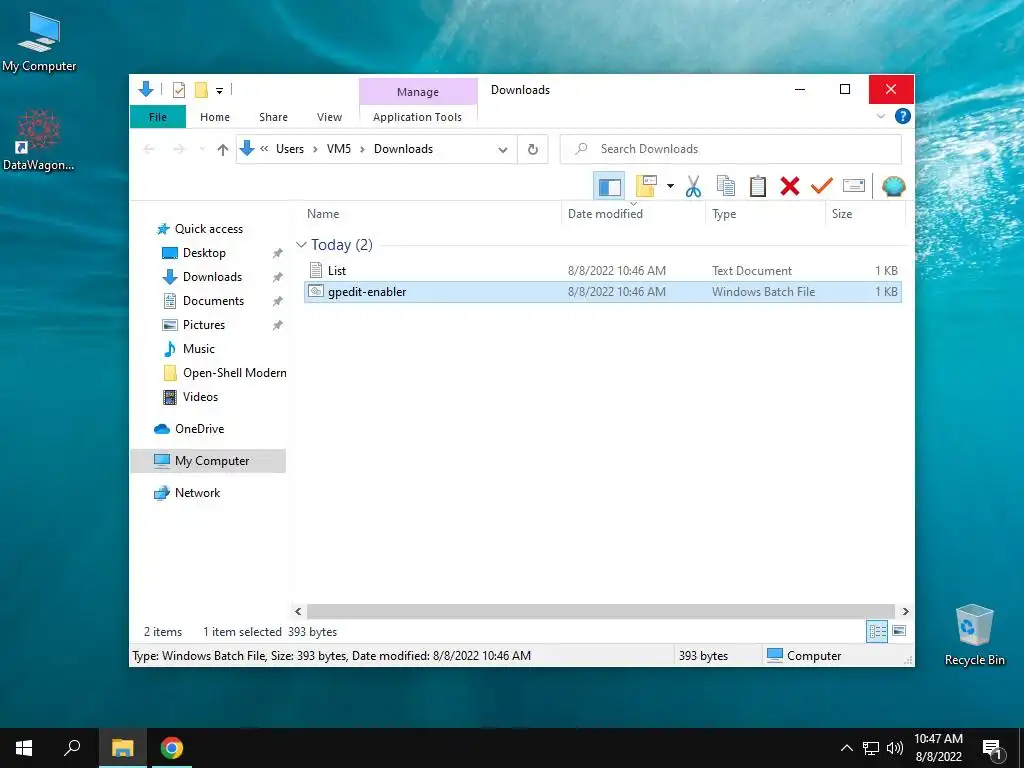Click the folder options toolbar icon
Screen dimensions: 1024x768
click(x=646, y=186)
